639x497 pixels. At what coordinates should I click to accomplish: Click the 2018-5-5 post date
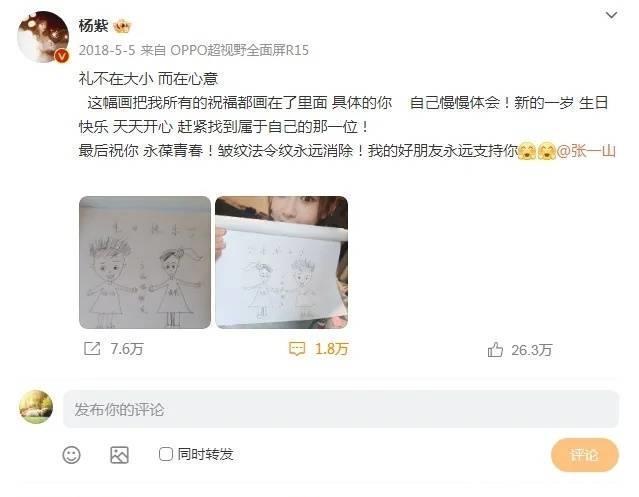[107, 50]
